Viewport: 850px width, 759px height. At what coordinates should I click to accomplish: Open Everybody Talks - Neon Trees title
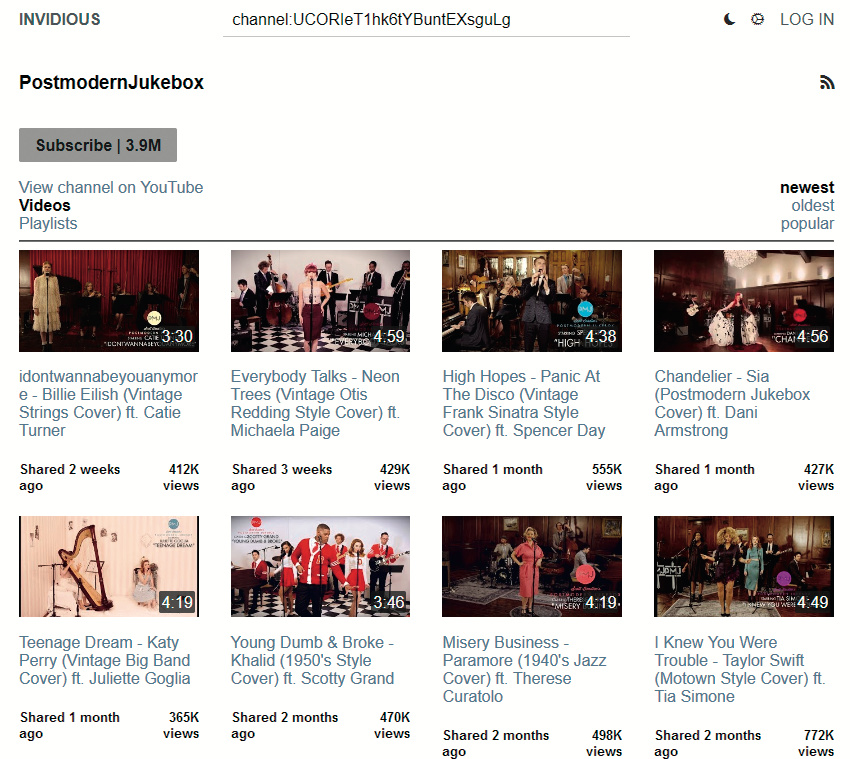pos(315,403)
